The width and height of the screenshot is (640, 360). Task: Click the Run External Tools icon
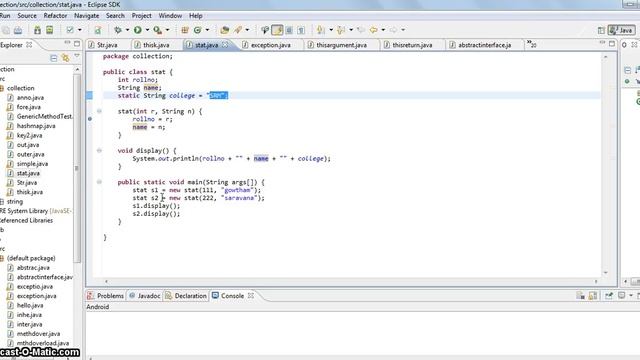coord(157,30)
